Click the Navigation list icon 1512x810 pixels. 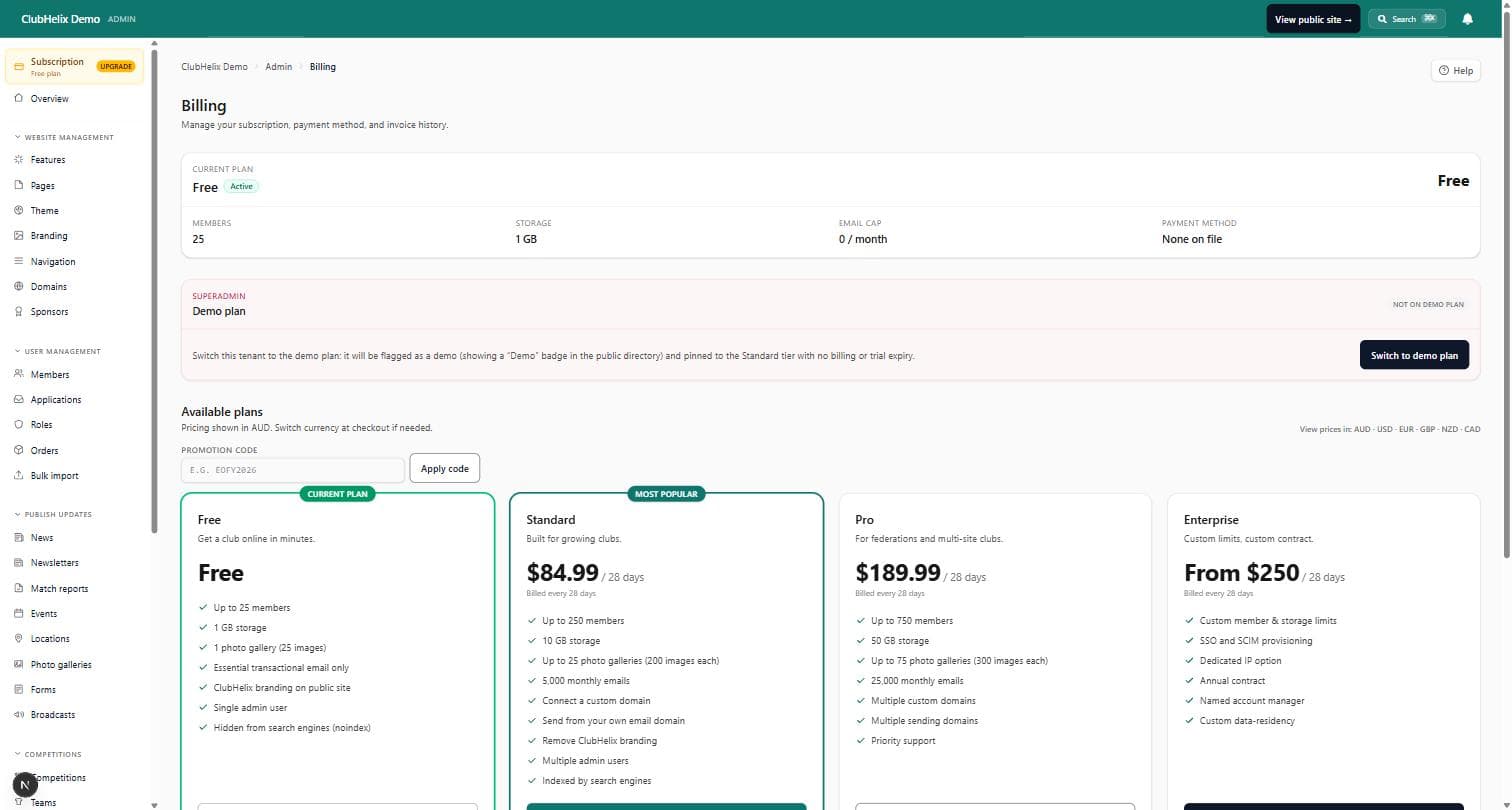pyautogui.click(x=19, y=261)
